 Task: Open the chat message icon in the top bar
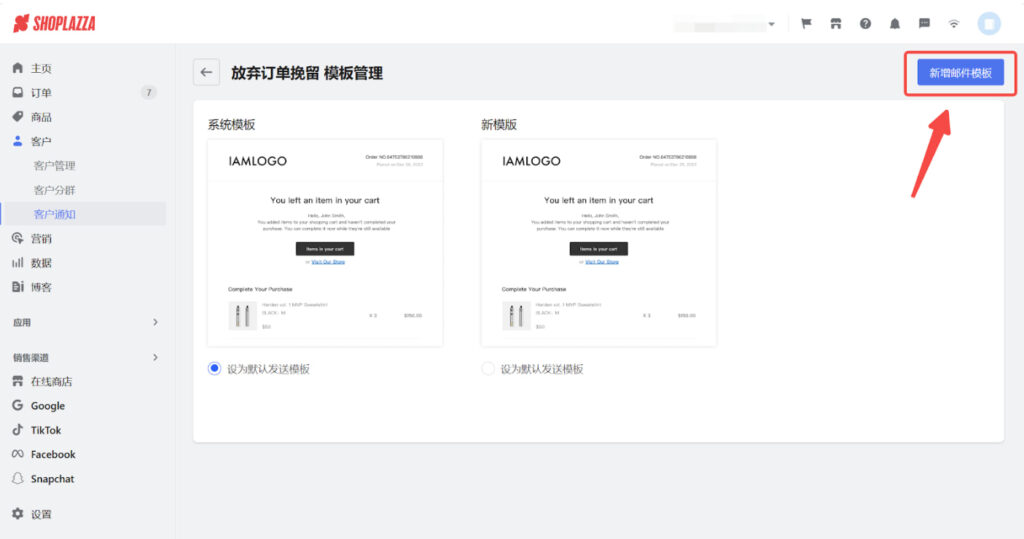point(924,24)
